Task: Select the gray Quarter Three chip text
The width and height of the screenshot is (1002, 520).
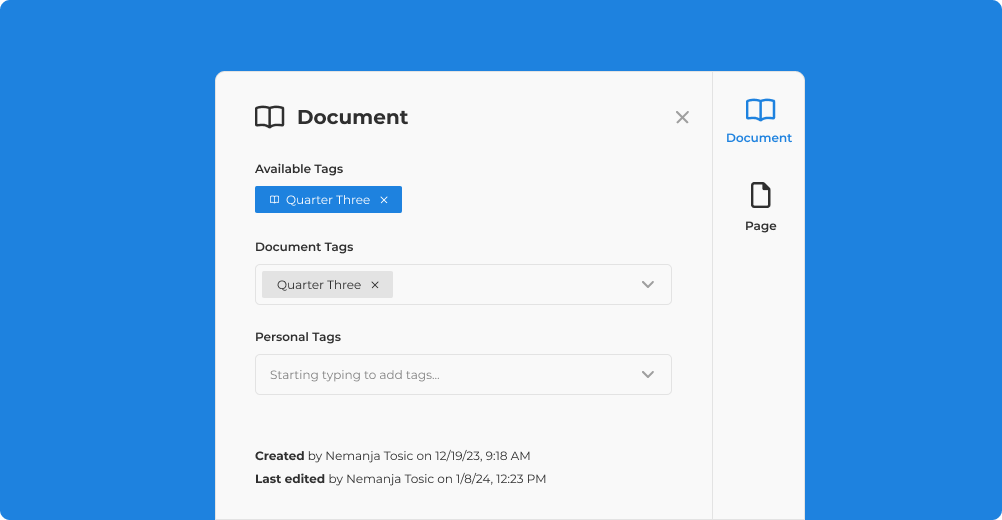Action: pos(319,285)
